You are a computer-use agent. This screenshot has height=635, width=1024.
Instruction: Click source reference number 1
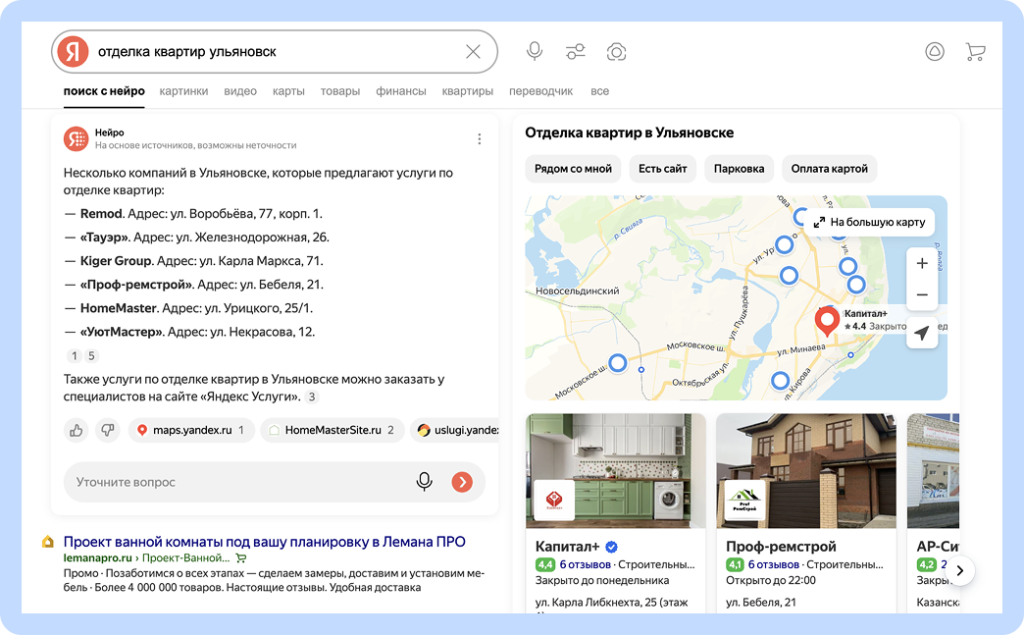click(74, 356)
